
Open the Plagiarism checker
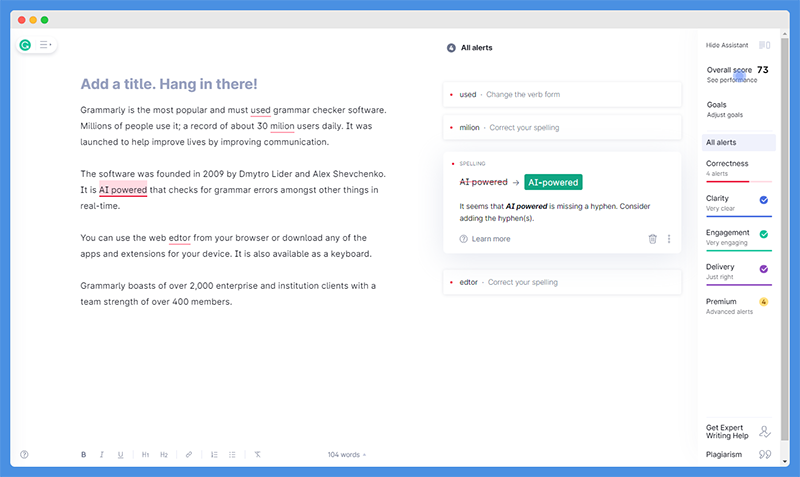point(724,455)
